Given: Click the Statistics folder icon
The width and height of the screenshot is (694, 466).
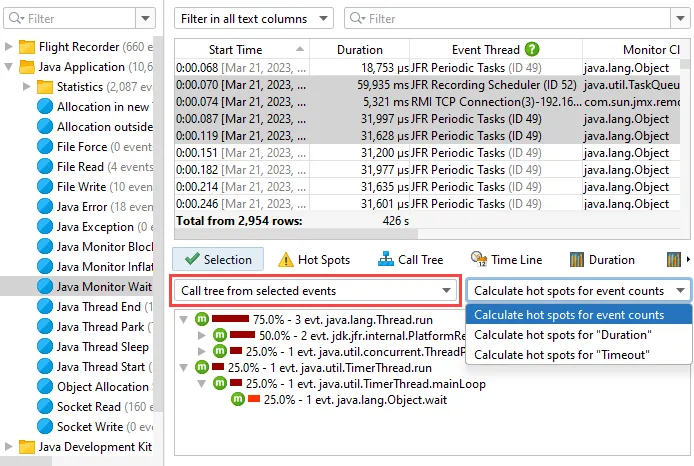Looking at the screenshot, I should click(x=45, y=87).
